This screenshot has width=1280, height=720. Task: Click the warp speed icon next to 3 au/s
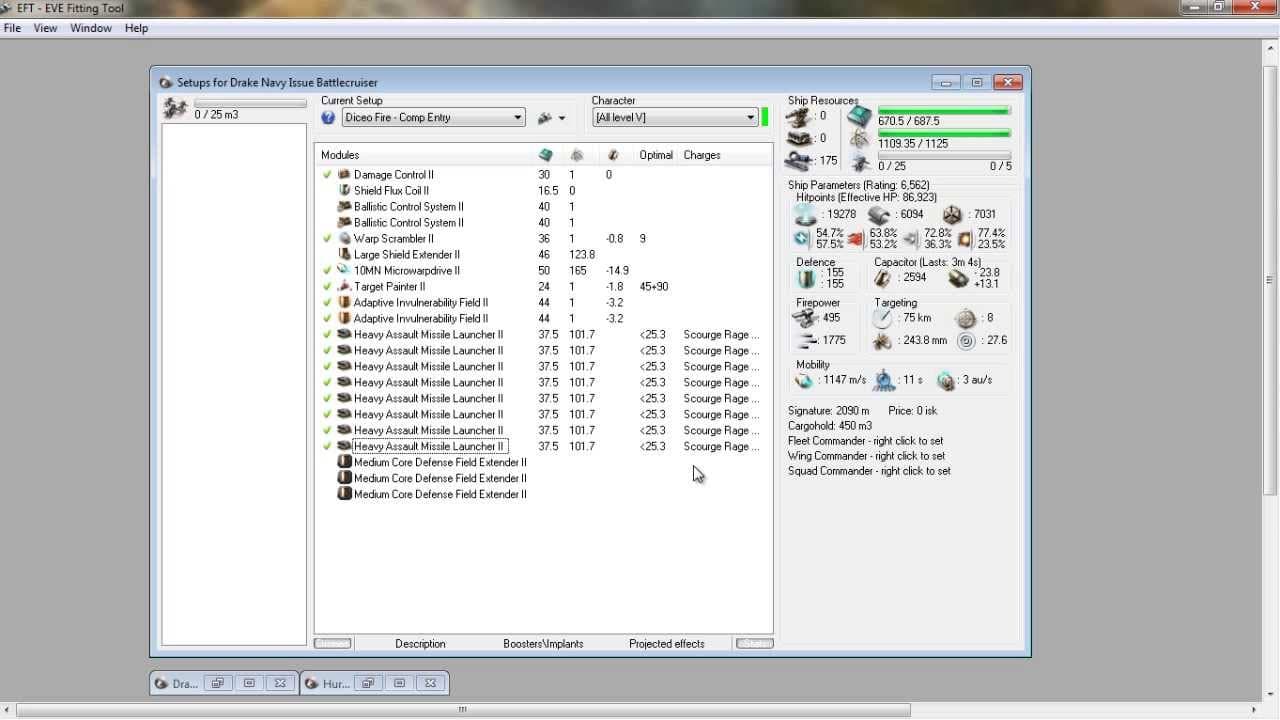coord(946,380)
